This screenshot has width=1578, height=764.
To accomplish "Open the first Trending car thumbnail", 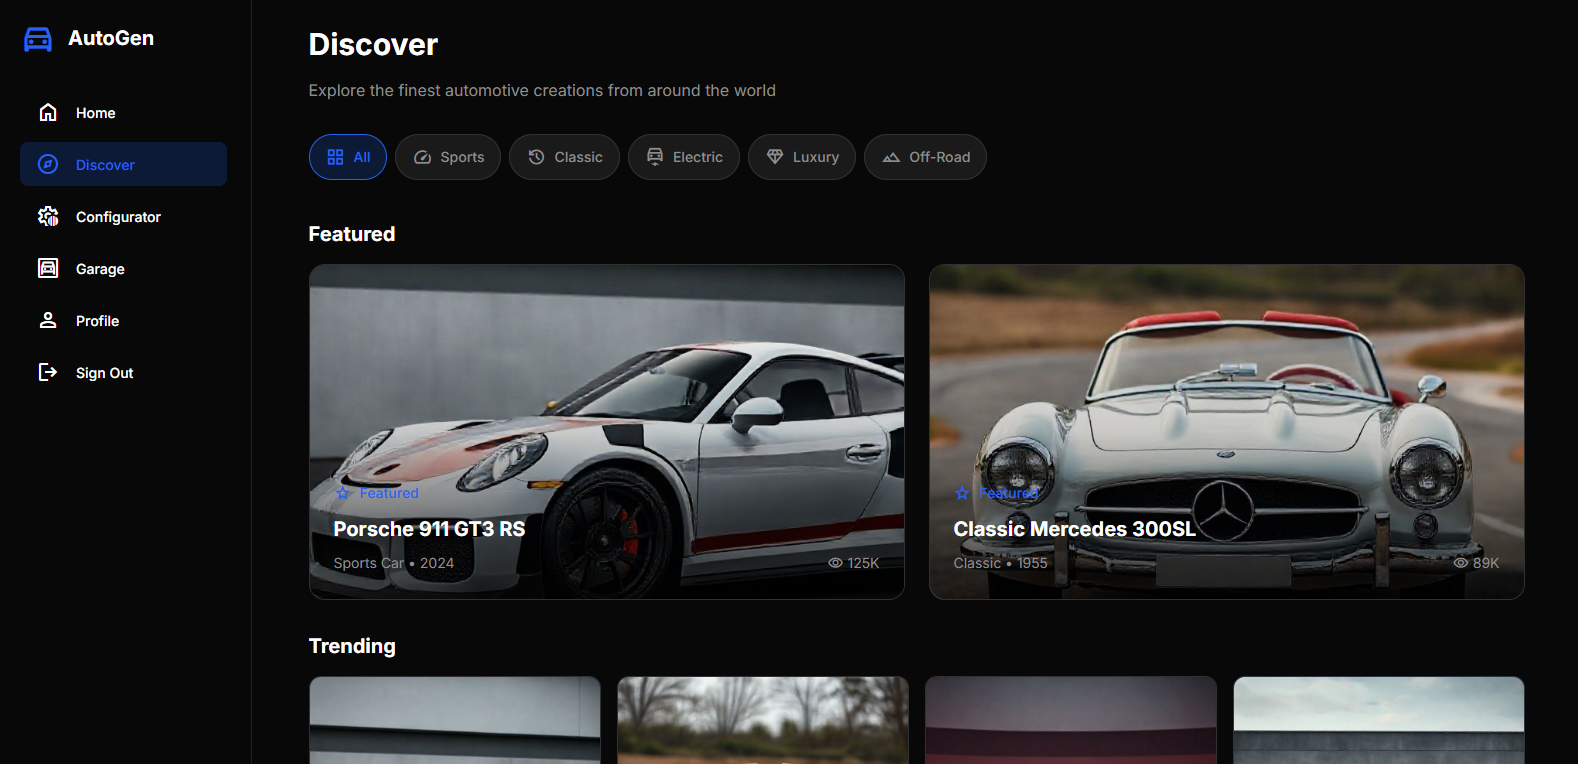I will pos(455,720).
